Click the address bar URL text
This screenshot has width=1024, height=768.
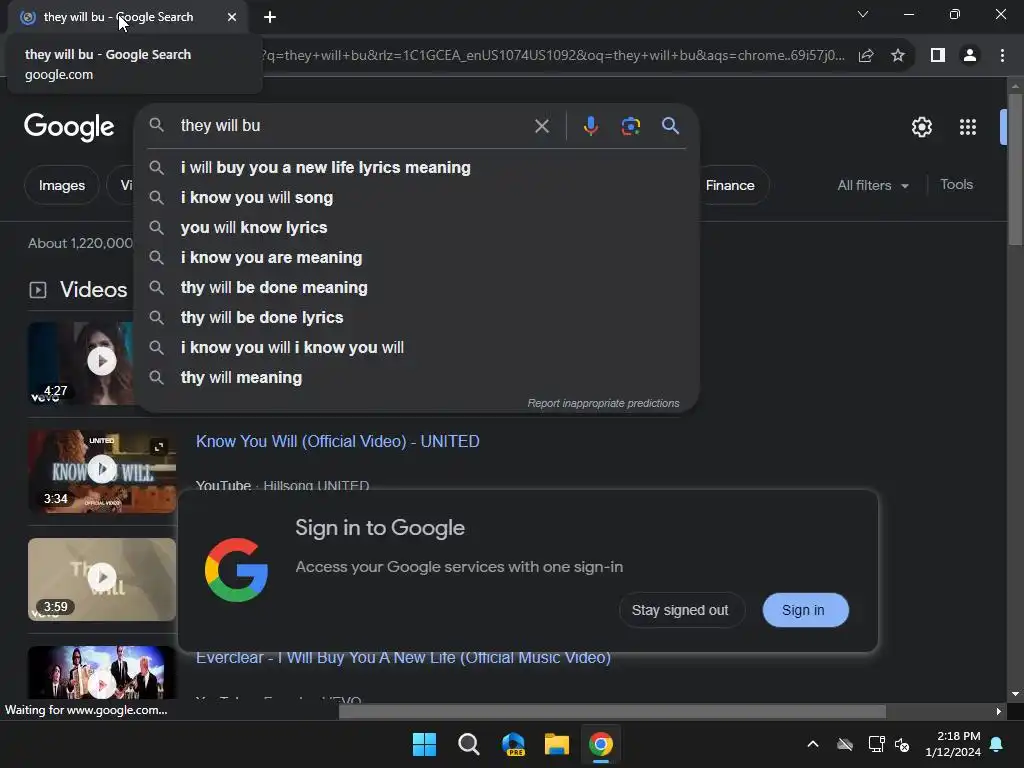(552, 56)
